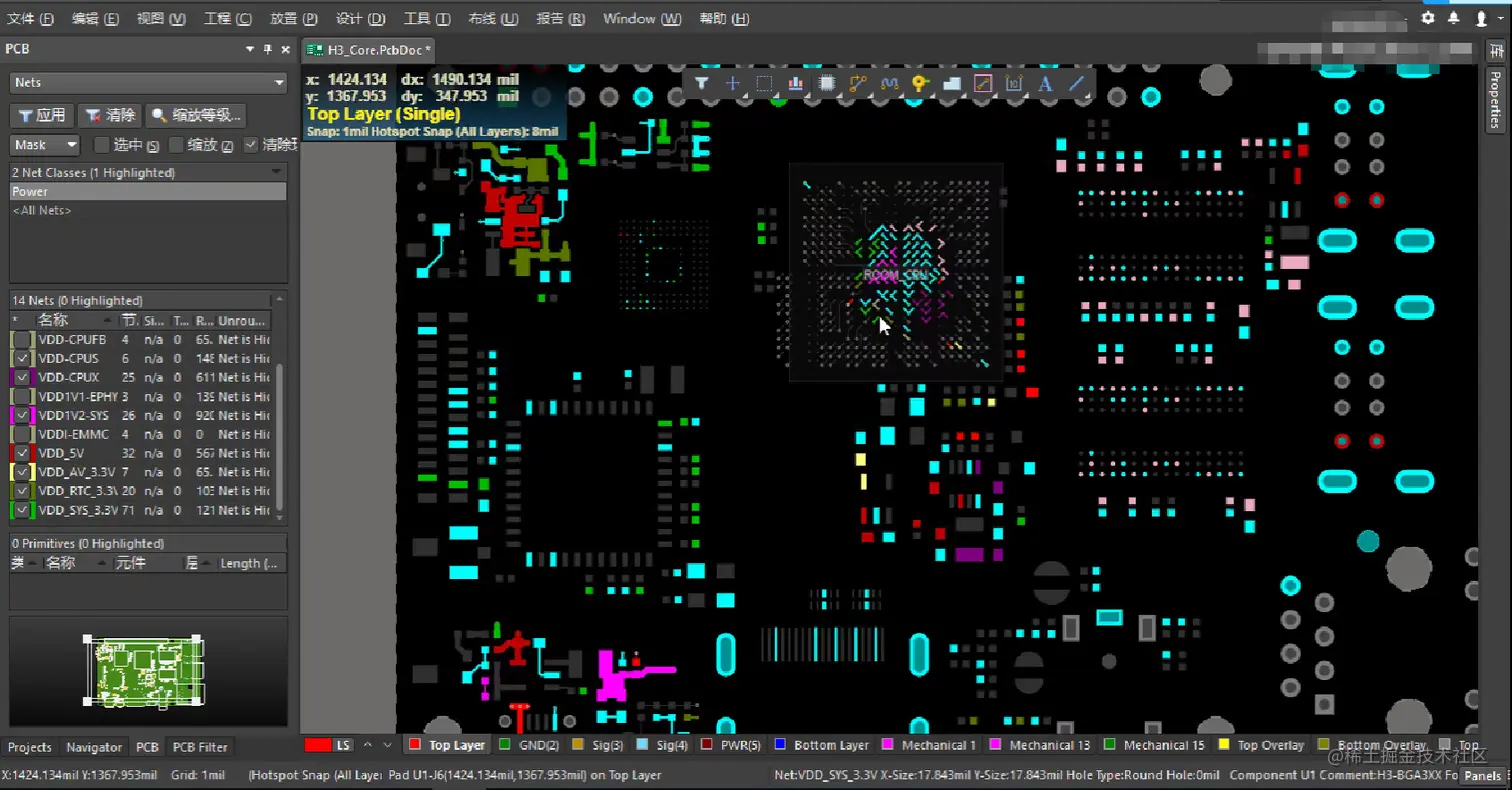Open the 文件 (F) menu

coord(30,18)
